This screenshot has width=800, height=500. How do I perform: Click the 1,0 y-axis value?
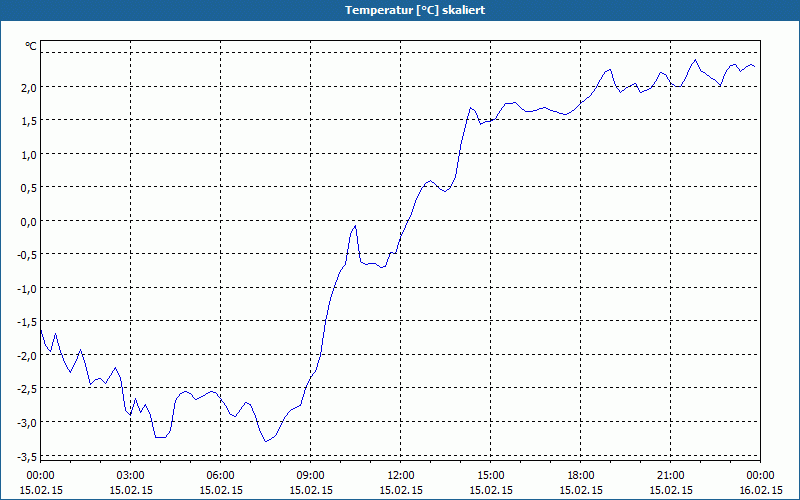pyautogui.click(x=29, y=155)
